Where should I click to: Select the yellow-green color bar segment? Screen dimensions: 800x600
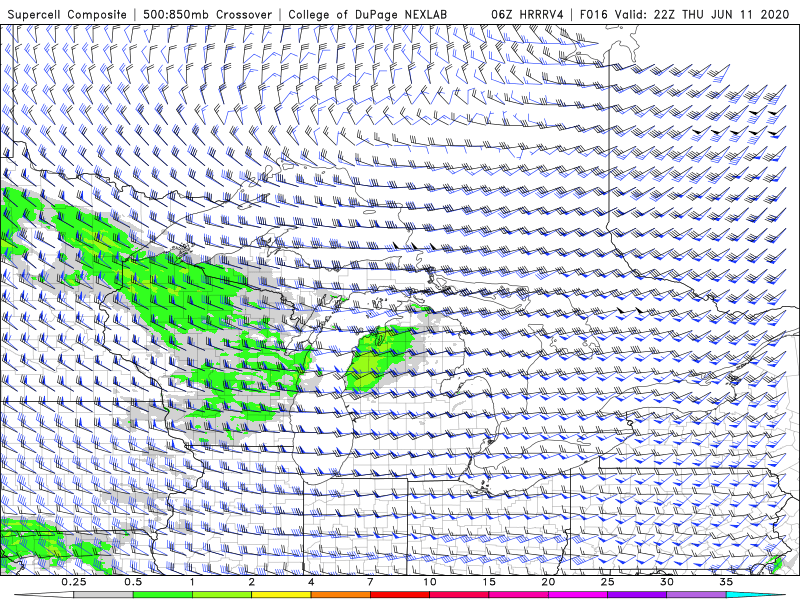[222, 595]
